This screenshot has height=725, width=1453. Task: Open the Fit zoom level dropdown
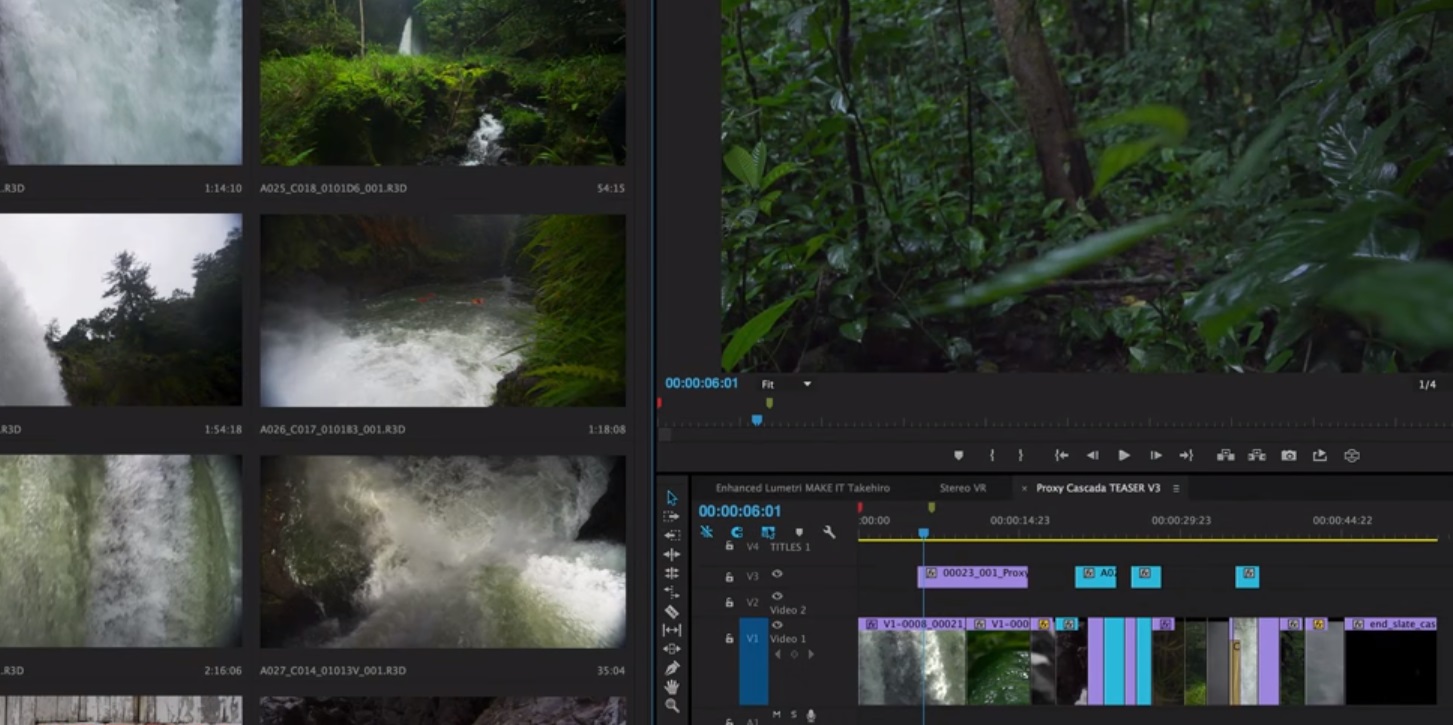tap(787, 384)
